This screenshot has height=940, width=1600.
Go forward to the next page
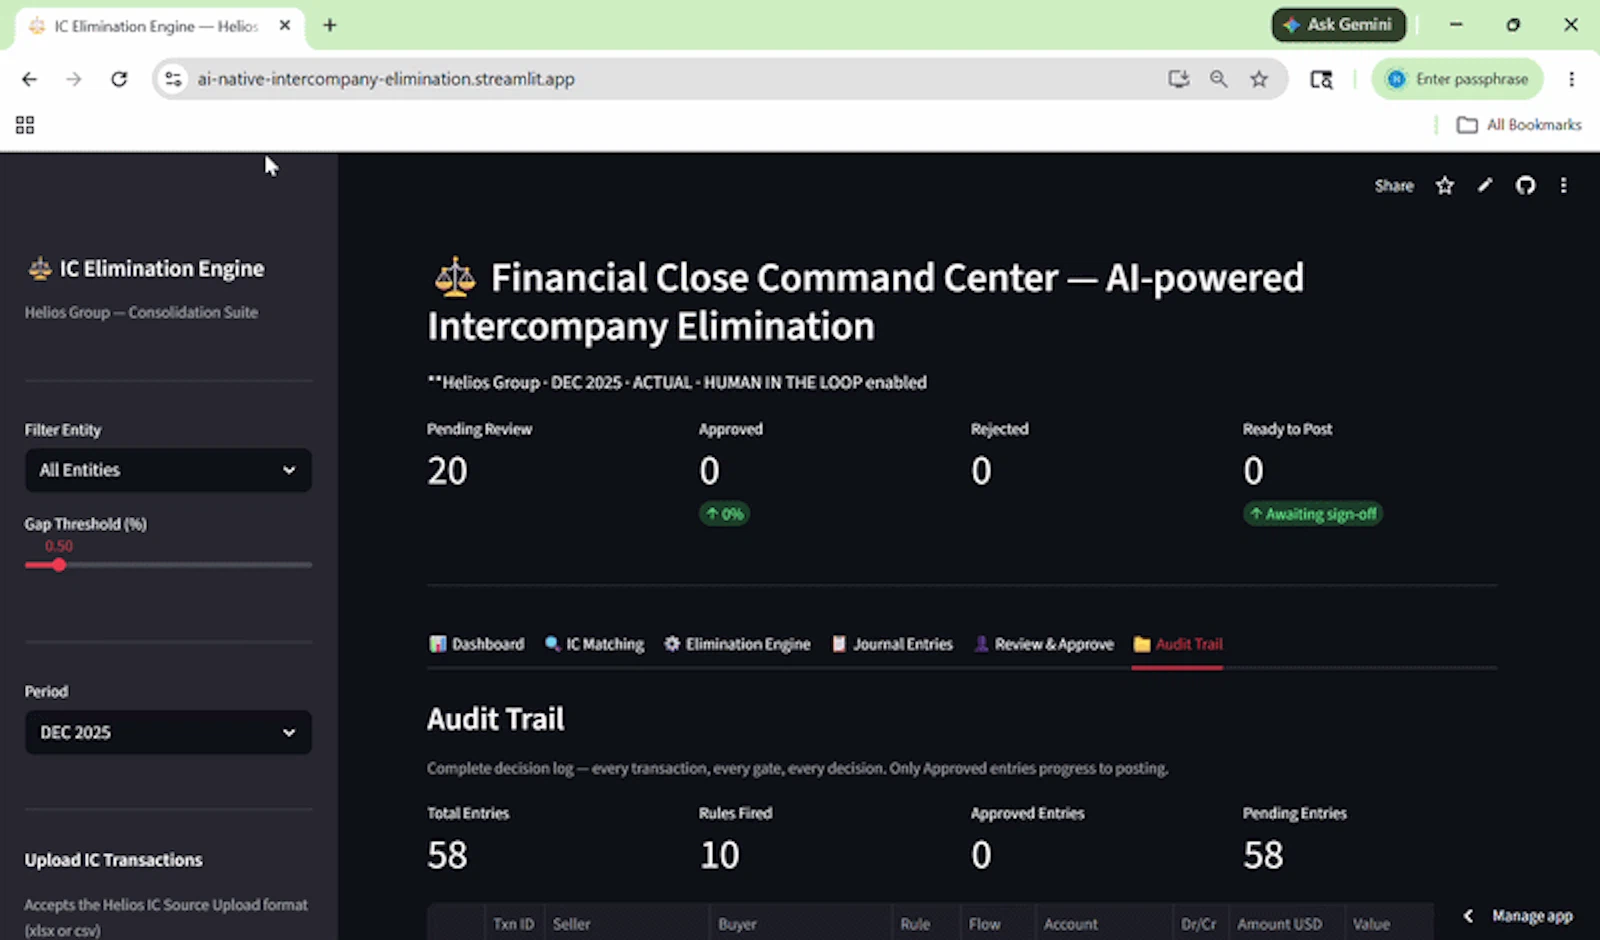click(x=74, y=79)
